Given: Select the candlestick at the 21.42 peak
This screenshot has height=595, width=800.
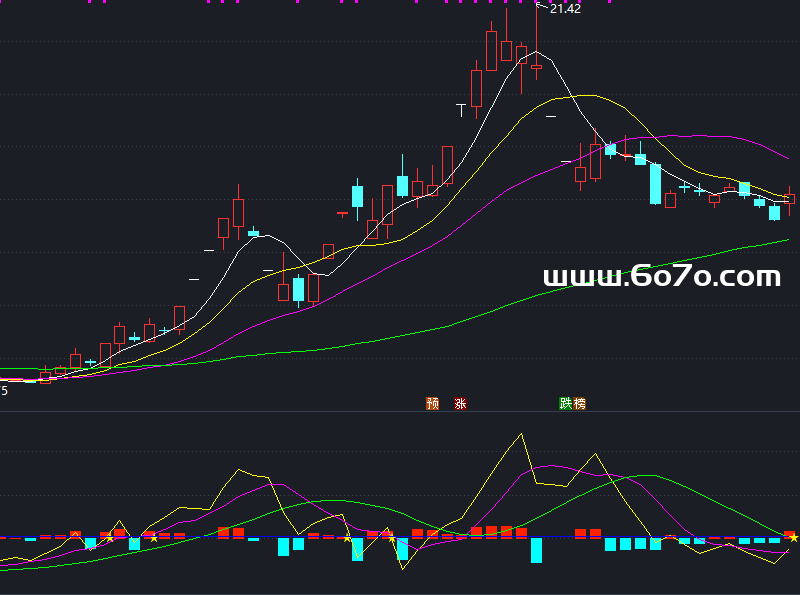Looking at the screenshot, I should click(536, 66).
